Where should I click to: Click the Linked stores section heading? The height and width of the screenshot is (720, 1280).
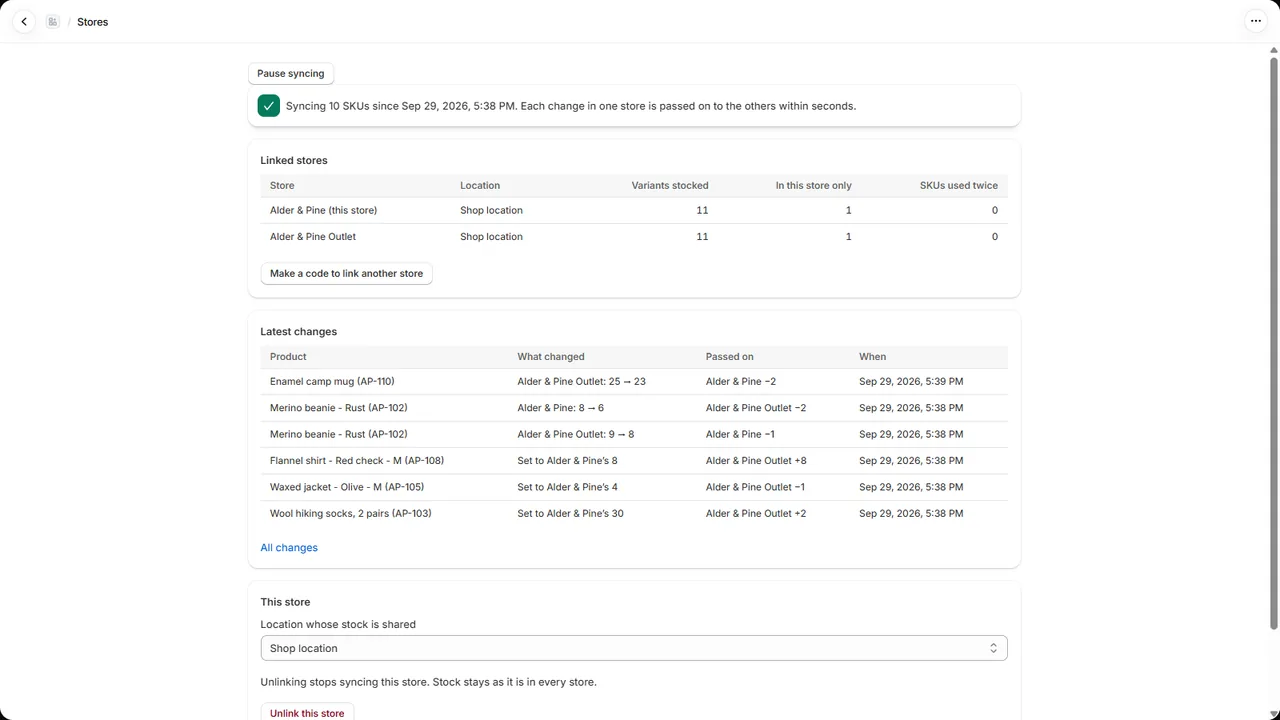pos(294,160)
